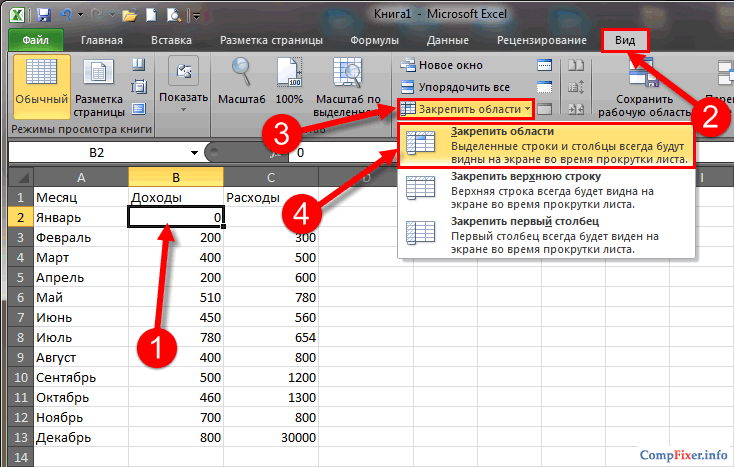Select the cell reading Январь

pos(81,218)
